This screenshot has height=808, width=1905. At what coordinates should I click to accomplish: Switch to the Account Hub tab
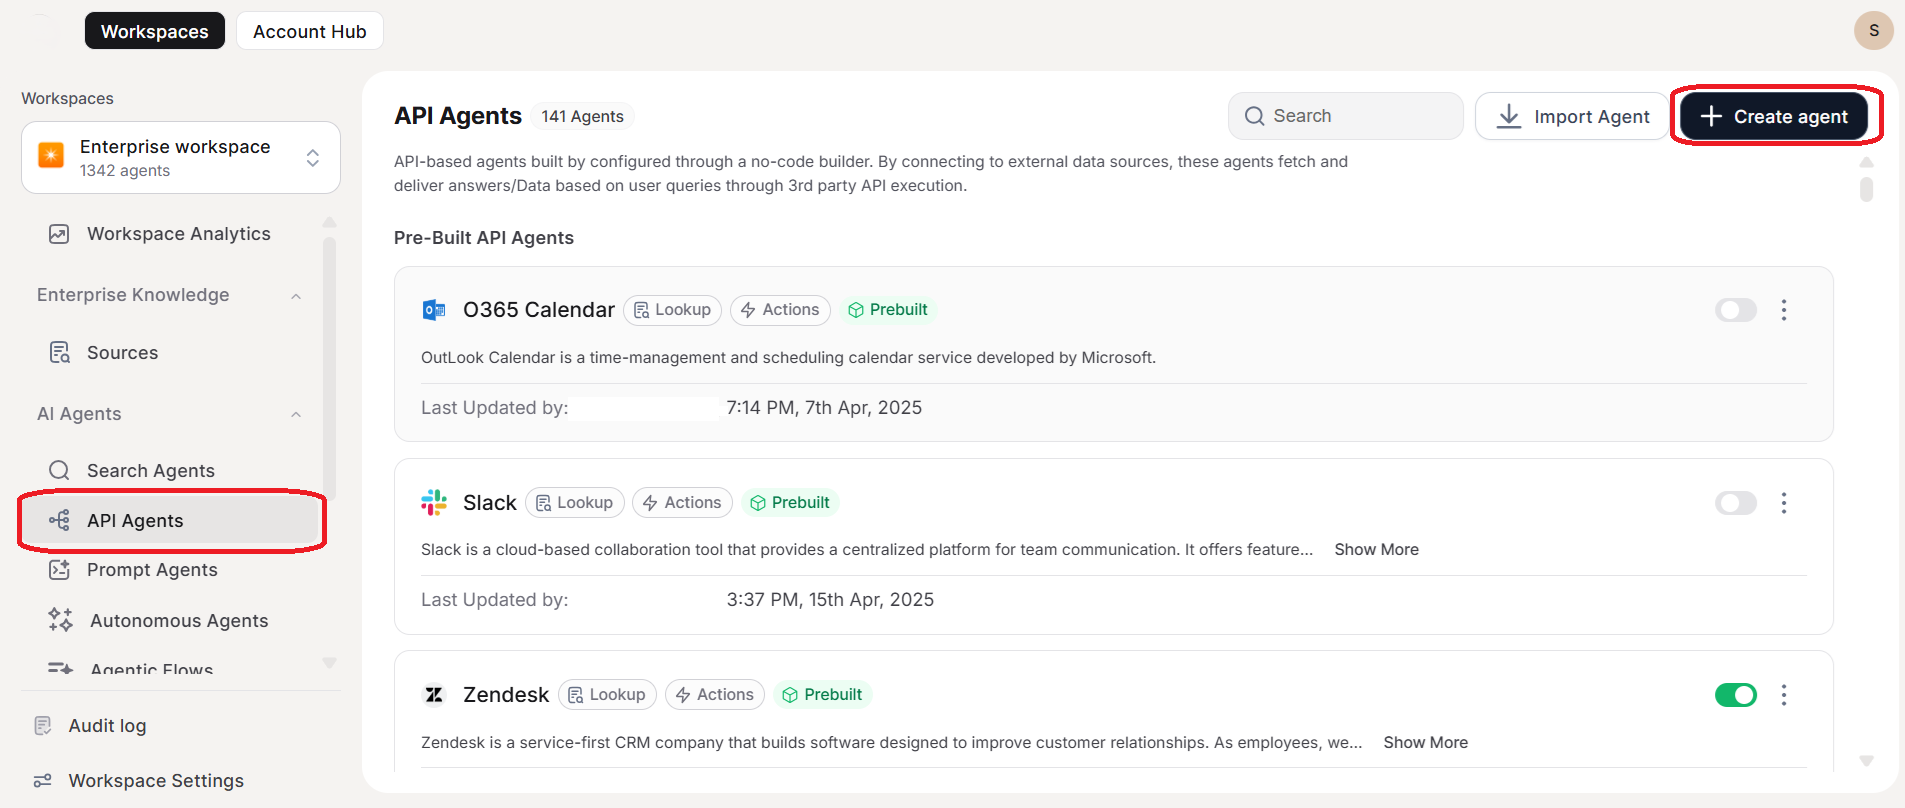tap(310, 31)
